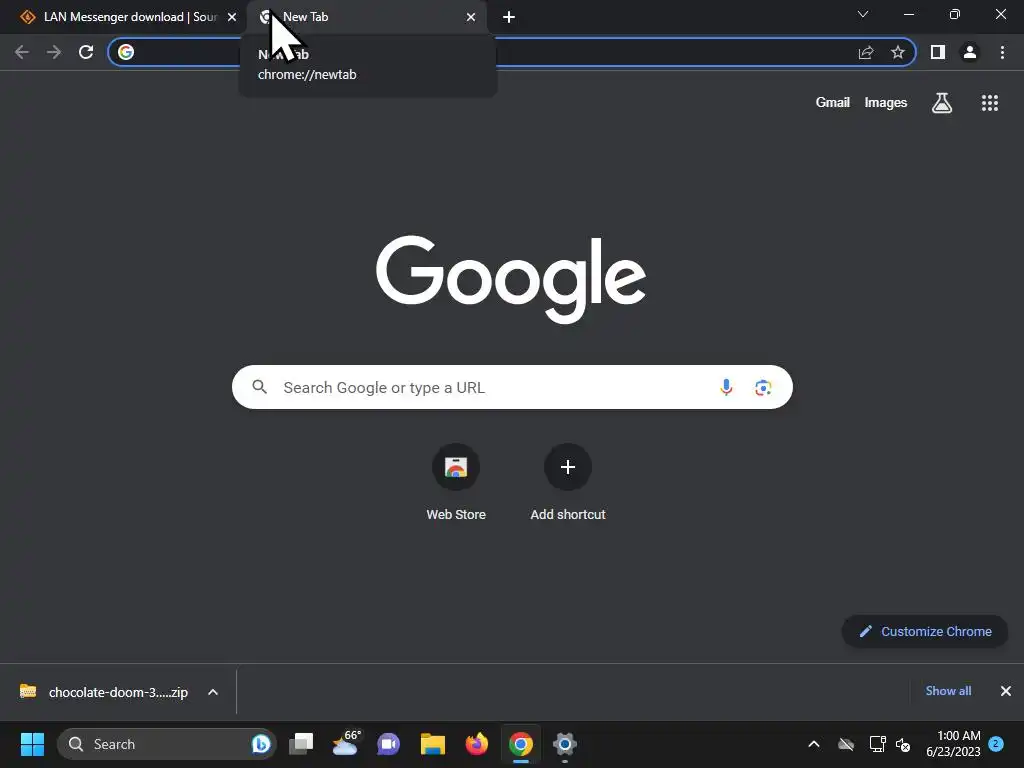Open Search Labs flask icon

(942, 103)
